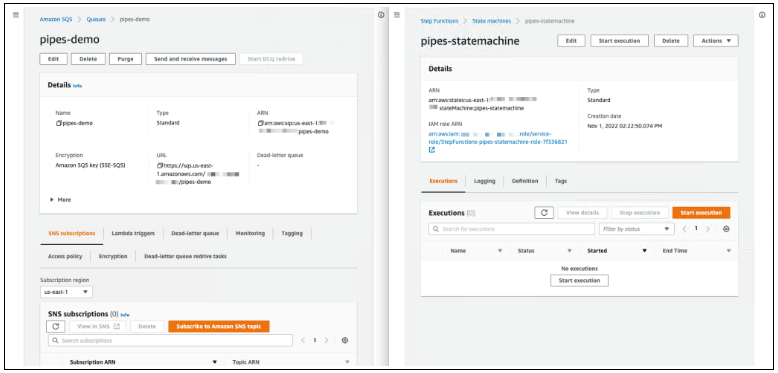Copy the pipes-demo queue name icon
Screen dimensions: 778x373
tap(59, 123)
